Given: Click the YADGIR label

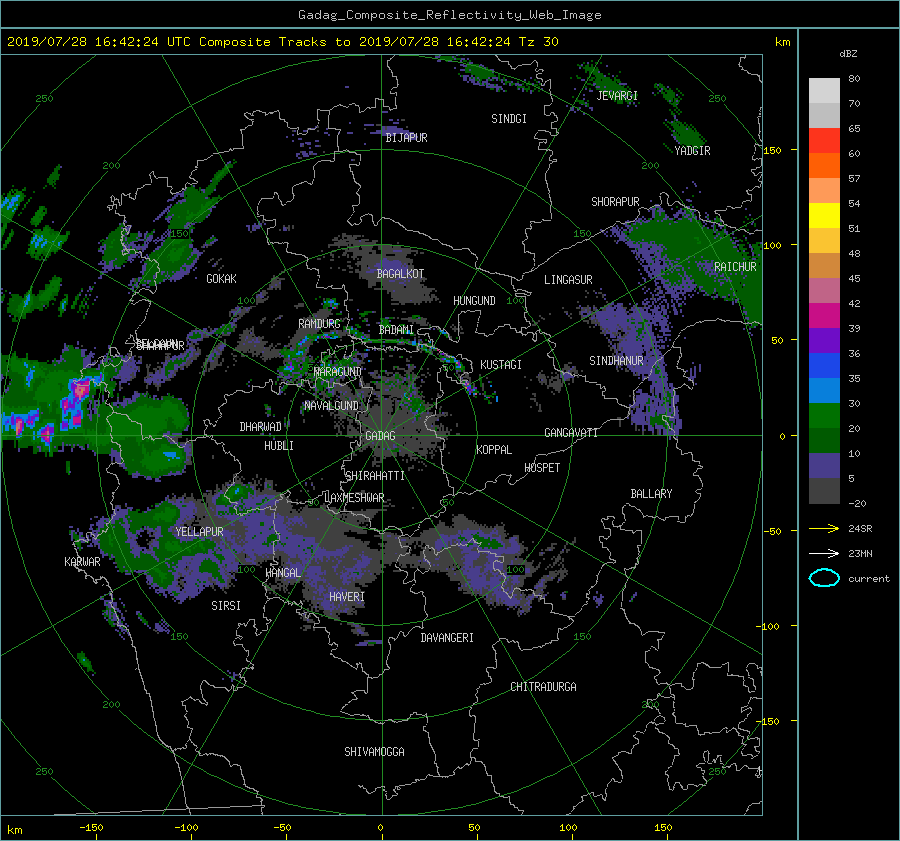Looking at the screenshot, I should tap(692, 151).
